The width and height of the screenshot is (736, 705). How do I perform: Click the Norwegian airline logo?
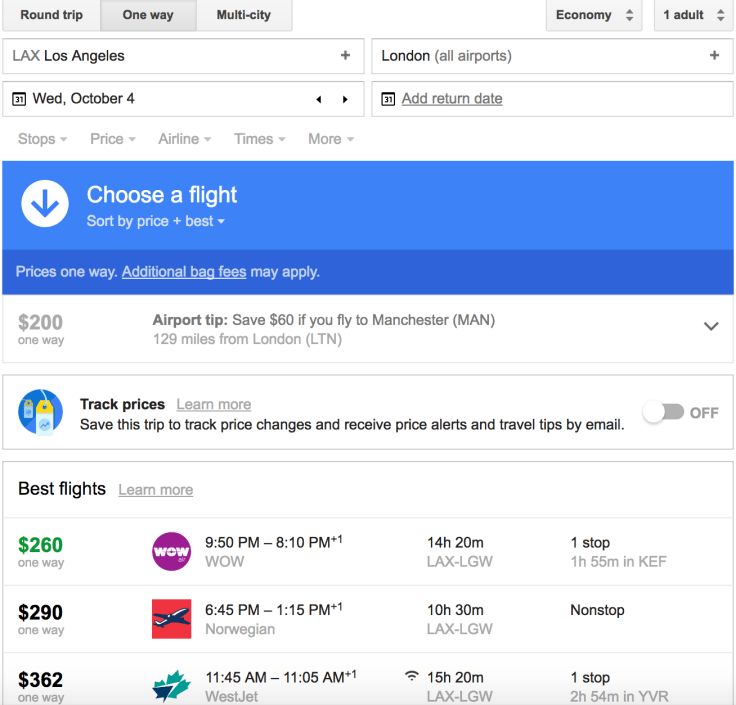[171, 618]
